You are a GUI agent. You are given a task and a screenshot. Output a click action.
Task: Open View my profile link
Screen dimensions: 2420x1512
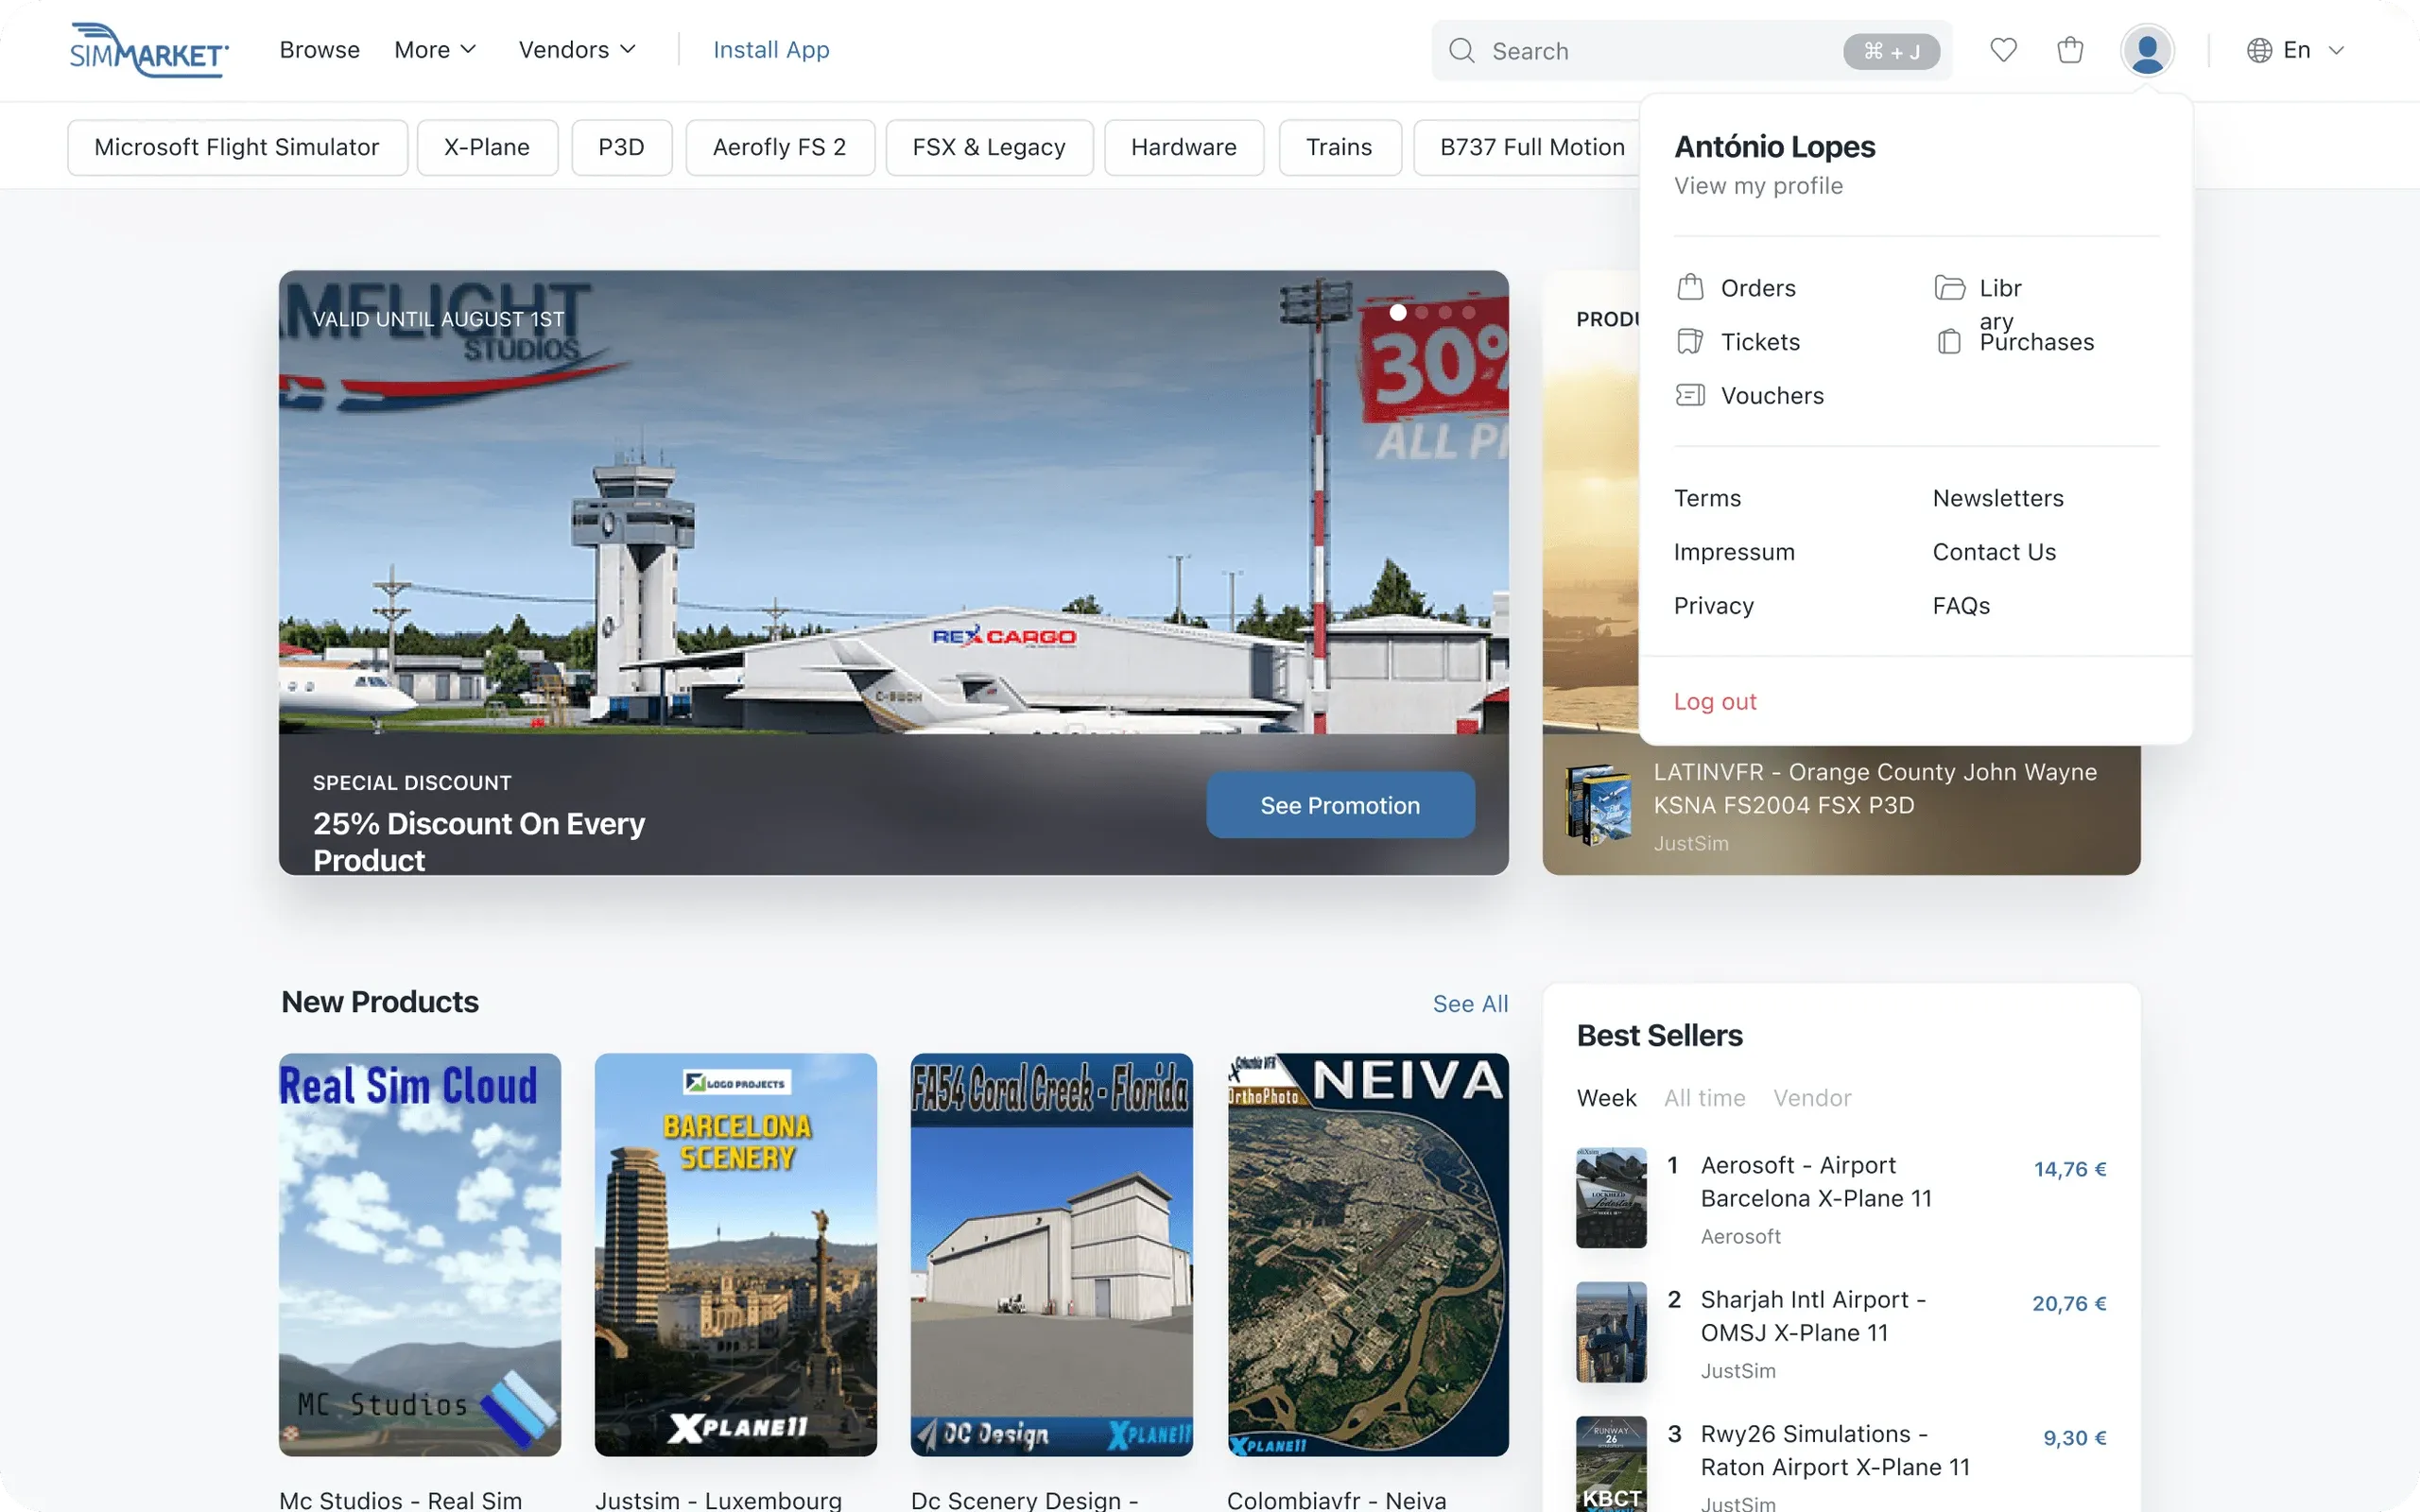[1758, 186]
